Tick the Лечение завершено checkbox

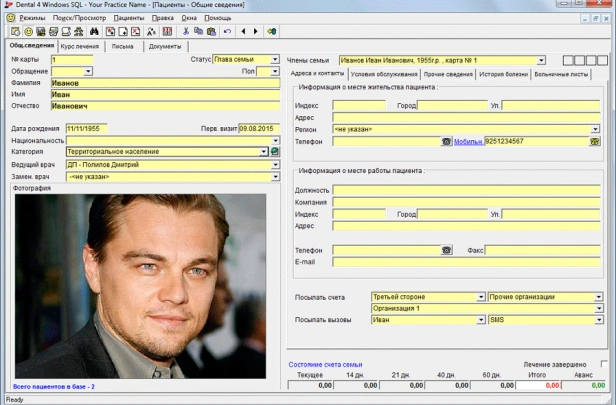coord(603,364)
